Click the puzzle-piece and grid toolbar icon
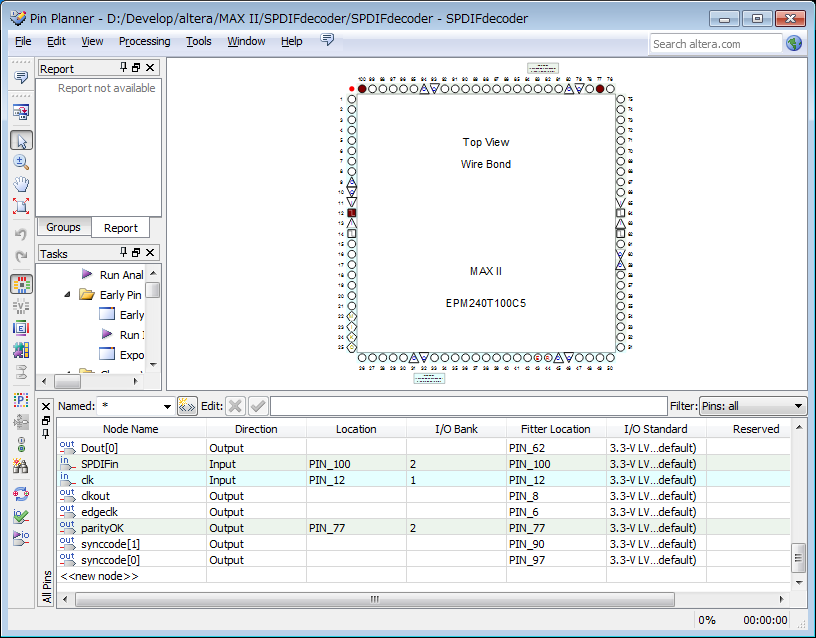816x638 pixels. (x=21, y=350)
